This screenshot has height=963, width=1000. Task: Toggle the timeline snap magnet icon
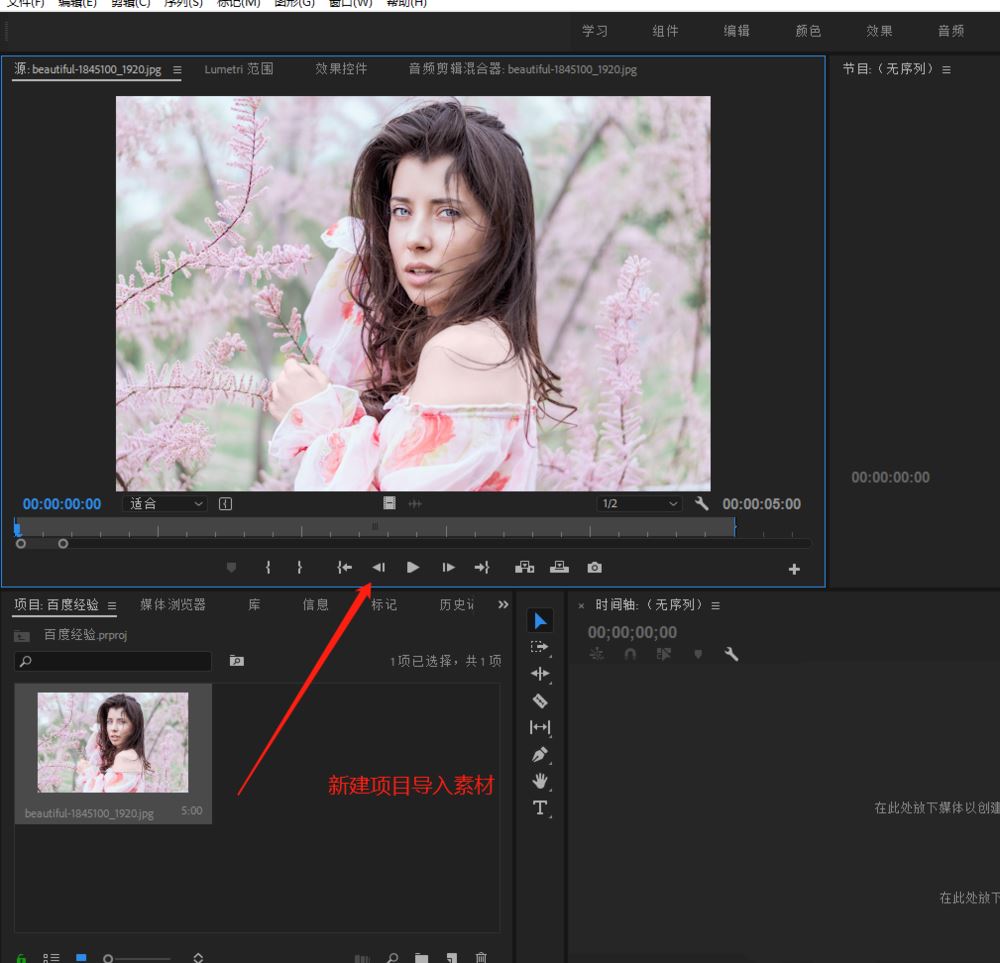pos(630,654)
